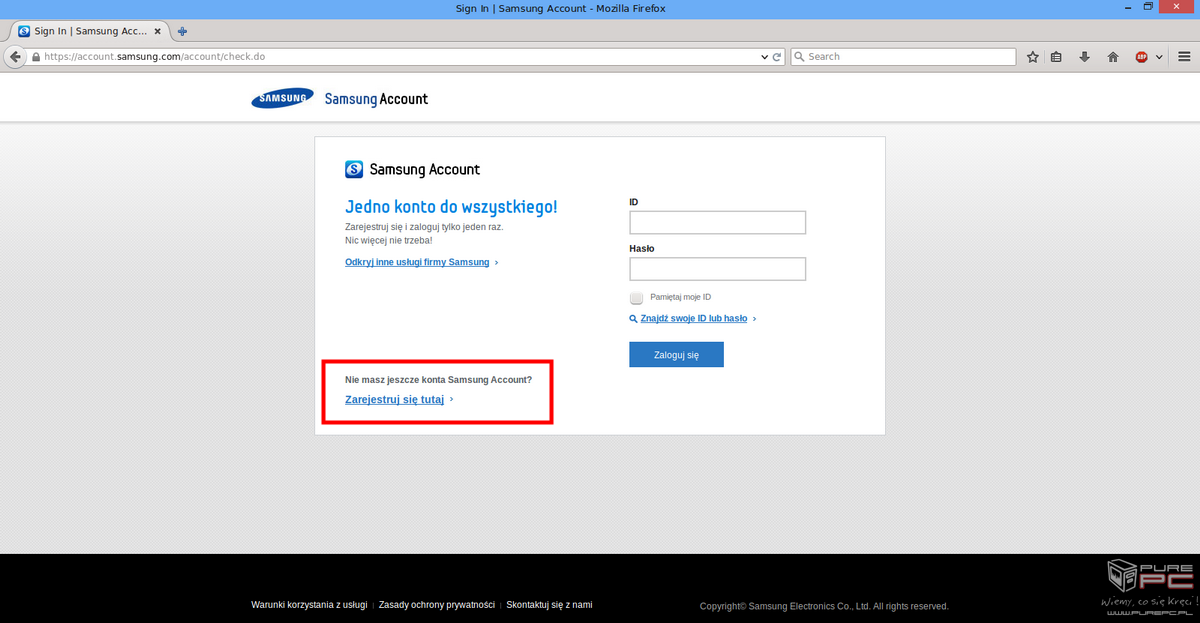Go to the Firefox home page icon
1200x623 pixels.
[1112, 57]
